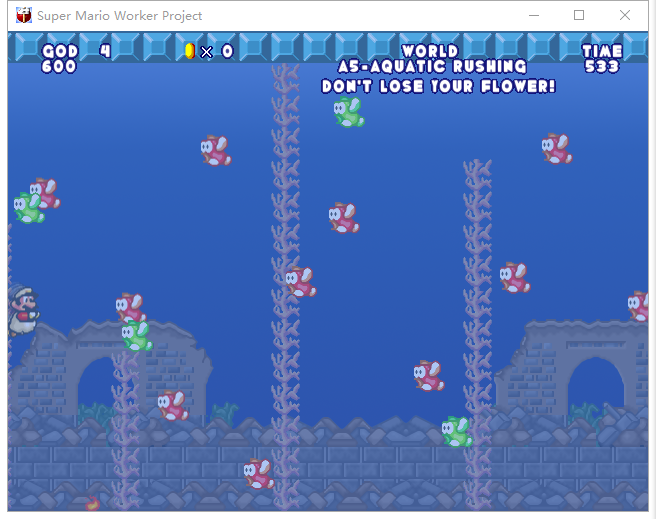Click the red fish inside the brick floor
This screenshot has height=519, width=656.
tap(259, 474)
